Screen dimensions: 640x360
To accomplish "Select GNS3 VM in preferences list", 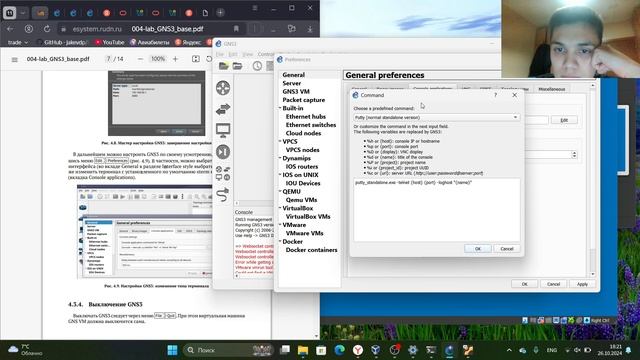I will (x=296, y=91).
